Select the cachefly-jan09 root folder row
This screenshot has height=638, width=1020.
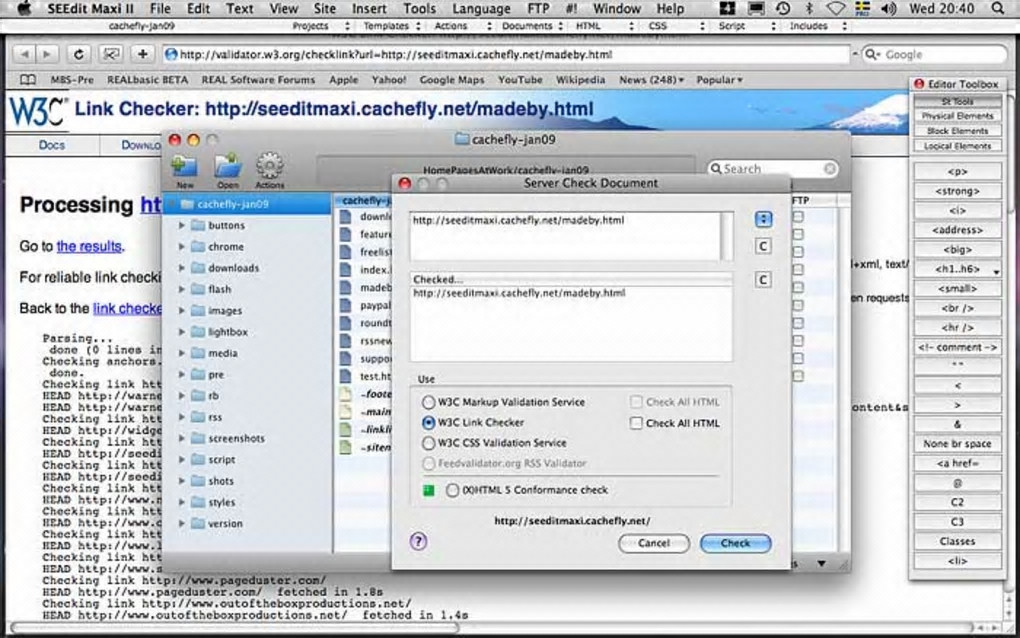click(x=248, y=204)
